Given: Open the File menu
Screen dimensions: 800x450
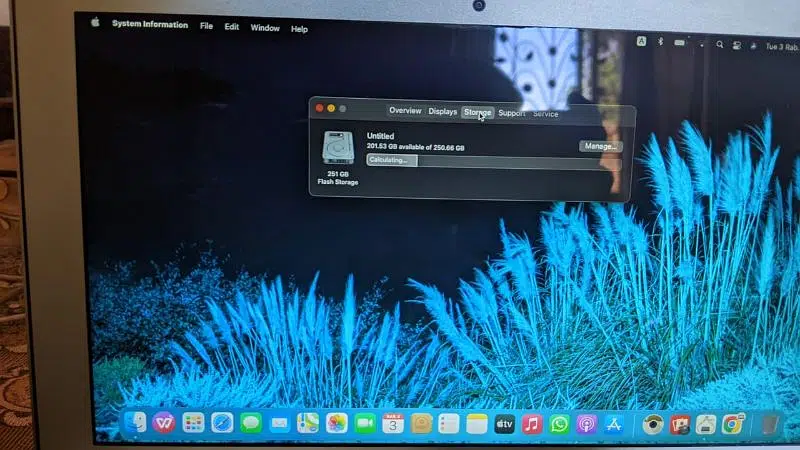Looking at the screenshot, I should (206, 26).
